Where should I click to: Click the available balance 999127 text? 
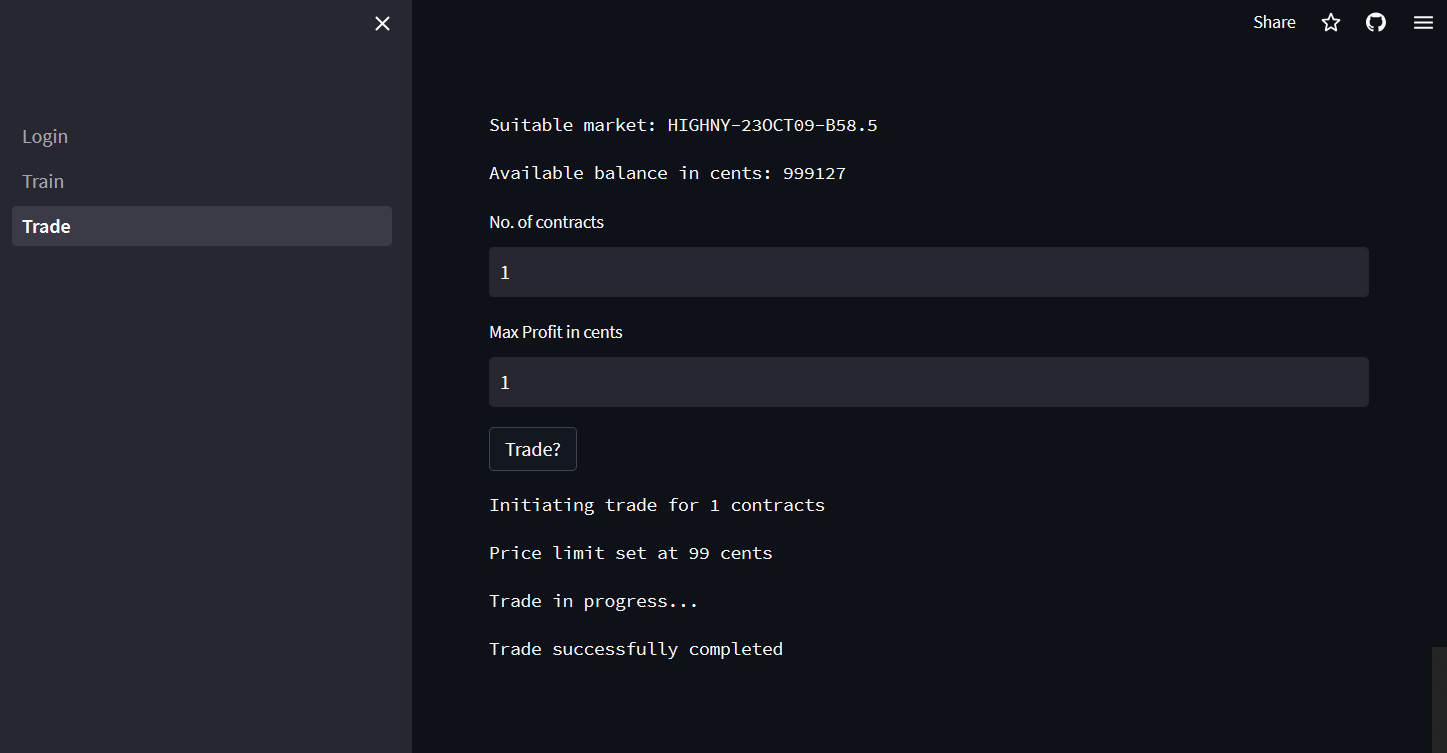(x=667, y=172)
